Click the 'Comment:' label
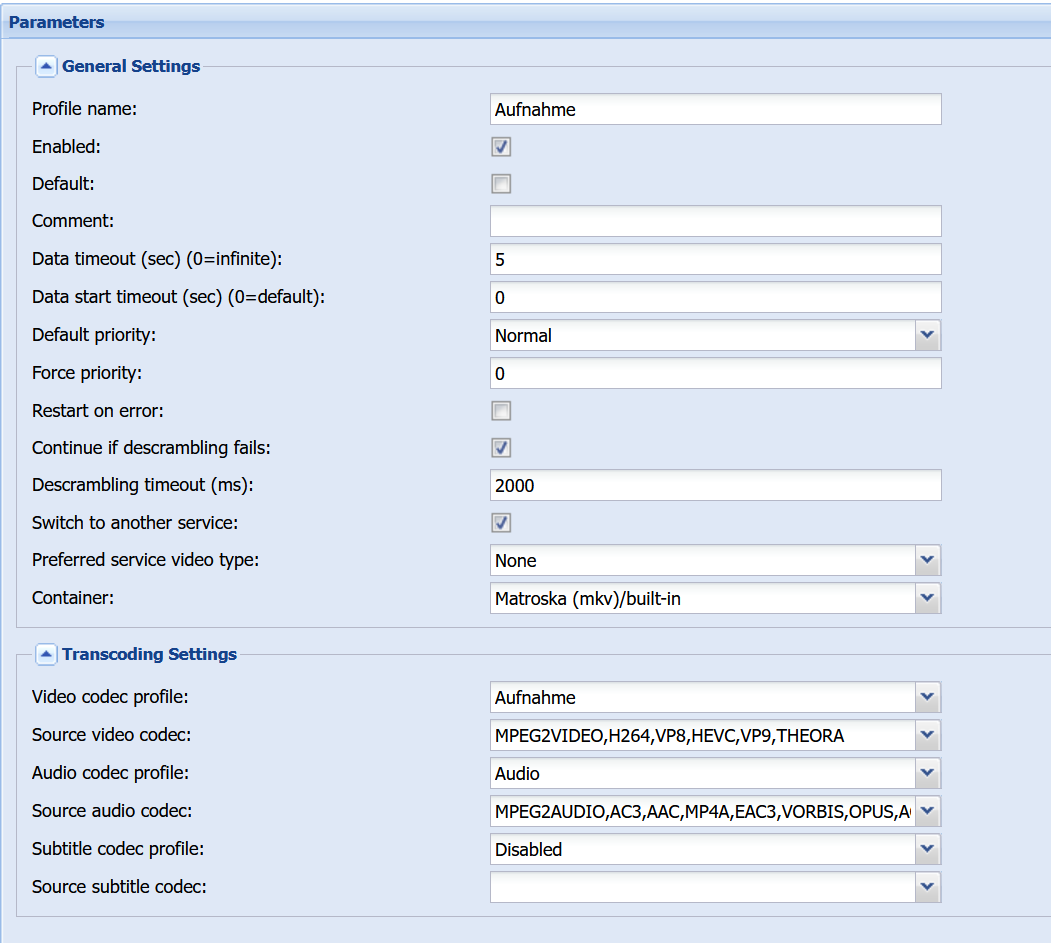 click(73, 221)
